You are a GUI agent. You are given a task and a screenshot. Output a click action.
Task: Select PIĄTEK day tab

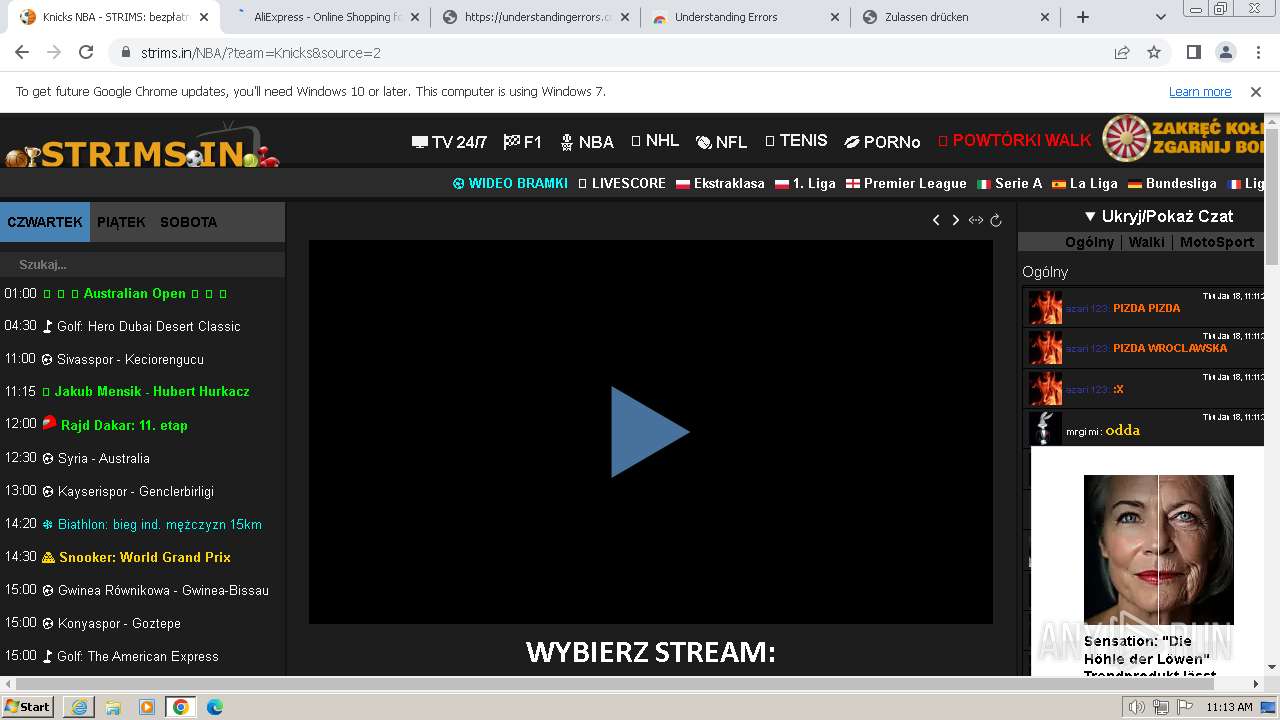point(121,222)
